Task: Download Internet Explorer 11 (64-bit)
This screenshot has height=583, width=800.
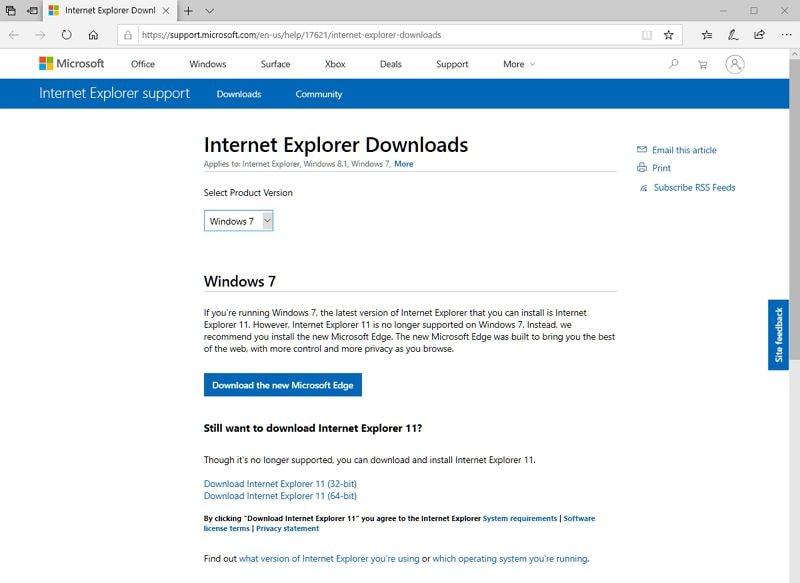Action: [280, 496]
